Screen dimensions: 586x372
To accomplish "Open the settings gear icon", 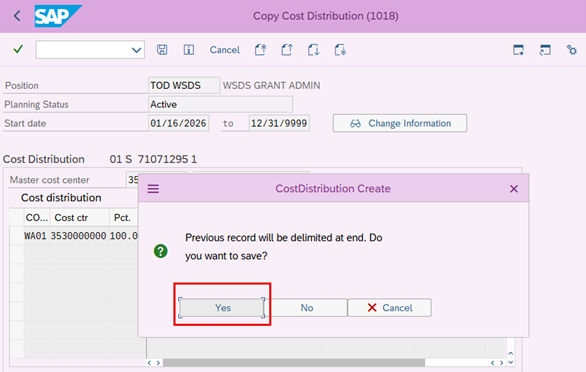I will coord(571,50).
